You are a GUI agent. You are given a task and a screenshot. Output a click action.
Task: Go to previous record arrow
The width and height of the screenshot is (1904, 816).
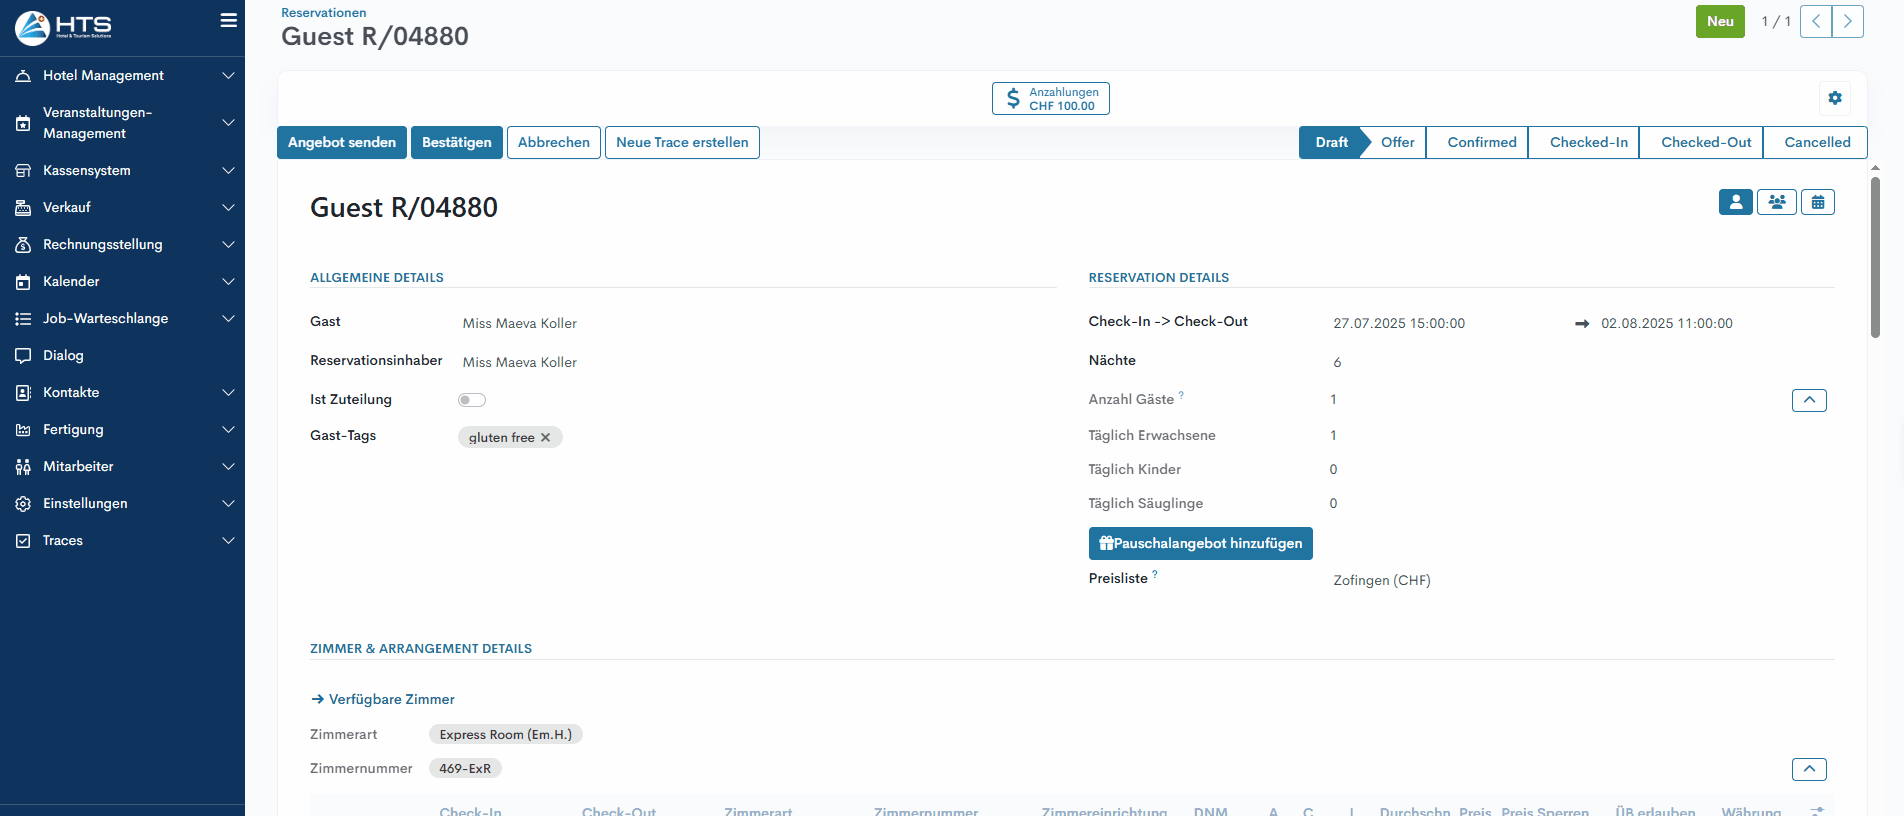[x=1815, y=21]
